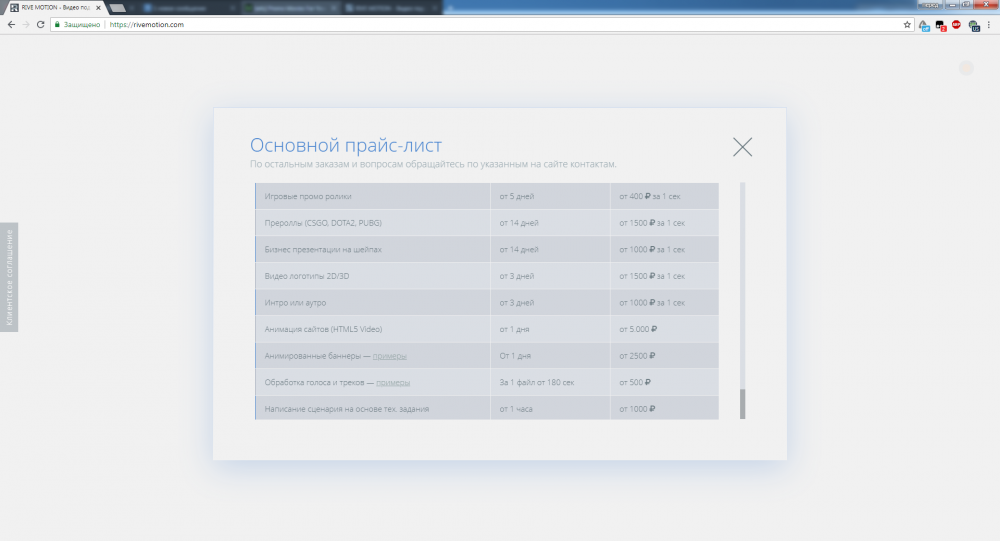Open a new tab with the blank tab button

tap(118, 7)
